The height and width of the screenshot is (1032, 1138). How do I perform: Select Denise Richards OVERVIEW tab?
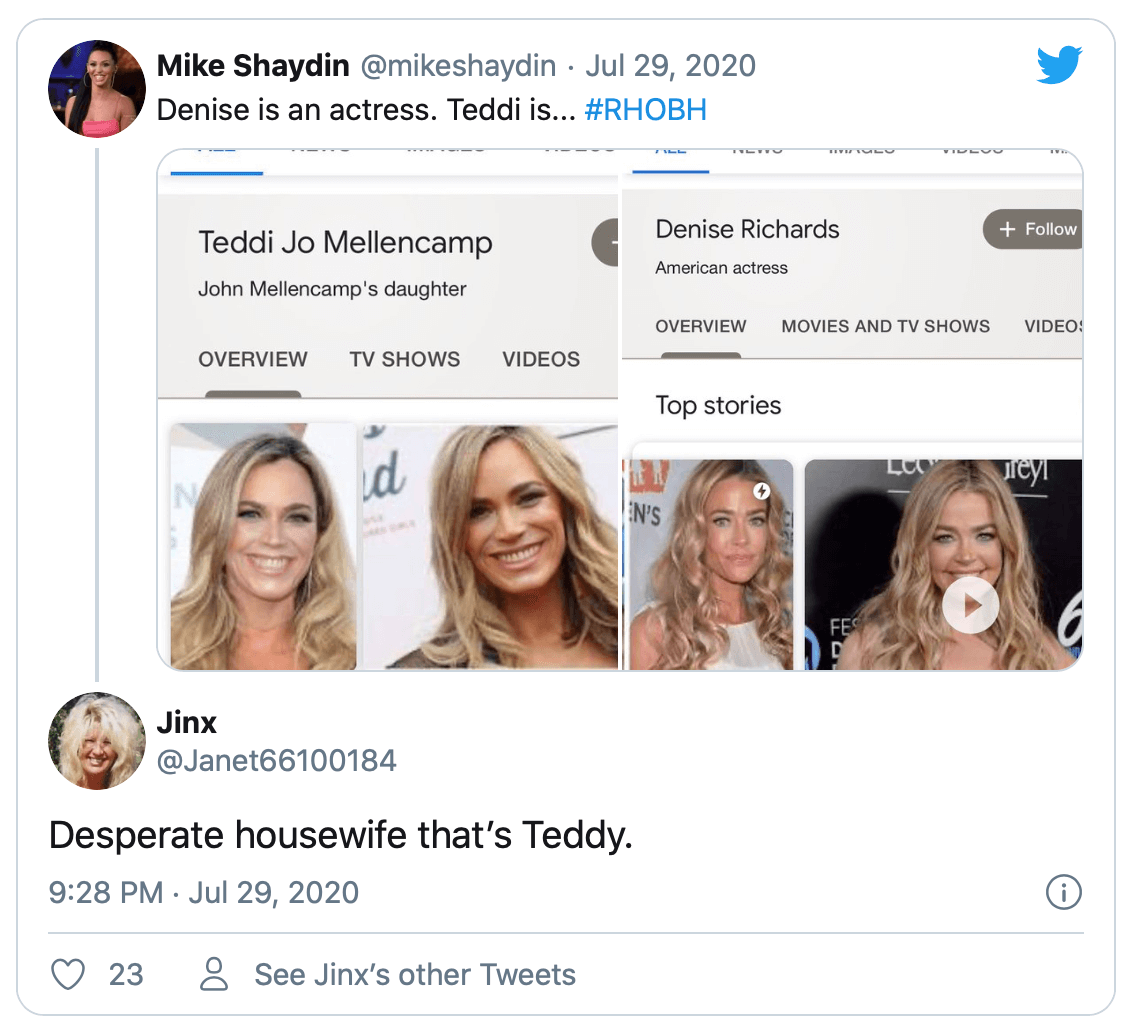click(x=701, y=326)
